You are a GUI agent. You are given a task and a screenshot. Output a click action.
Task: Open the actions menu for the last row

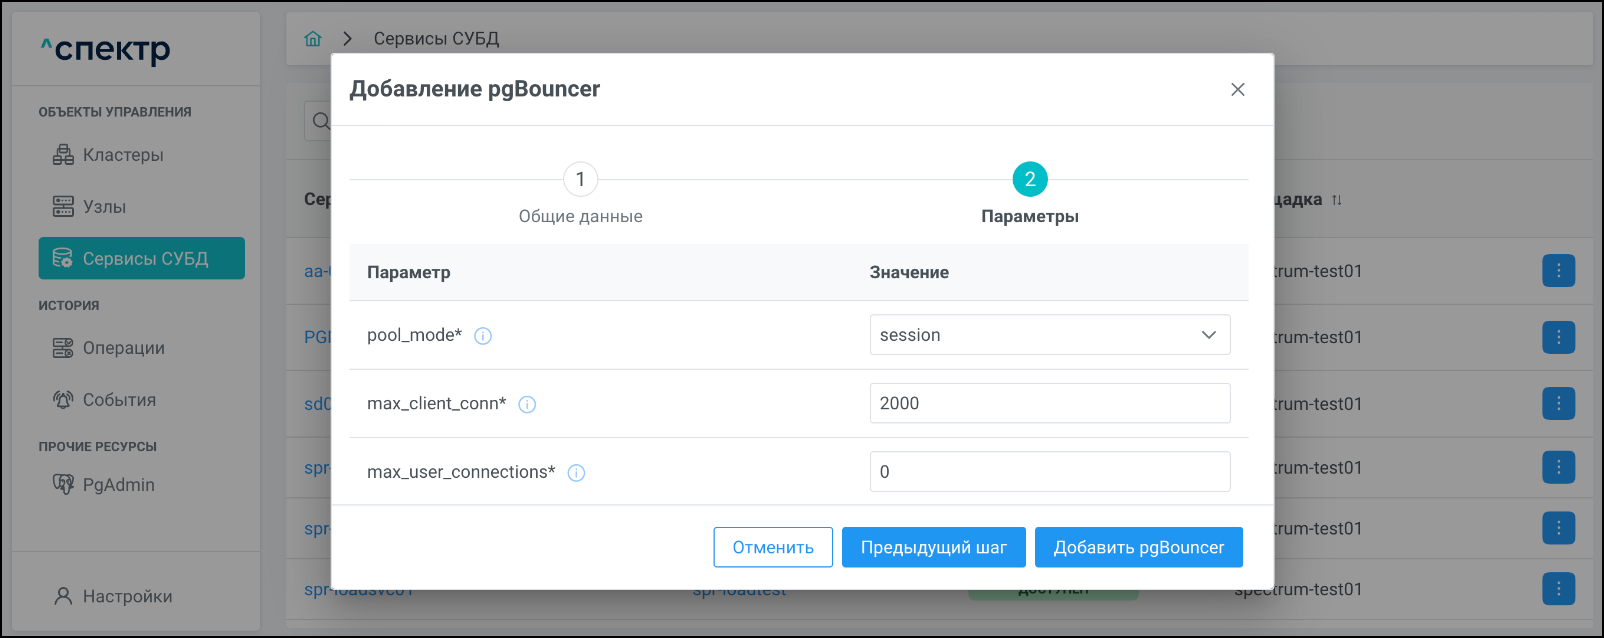click(1558, 589)
